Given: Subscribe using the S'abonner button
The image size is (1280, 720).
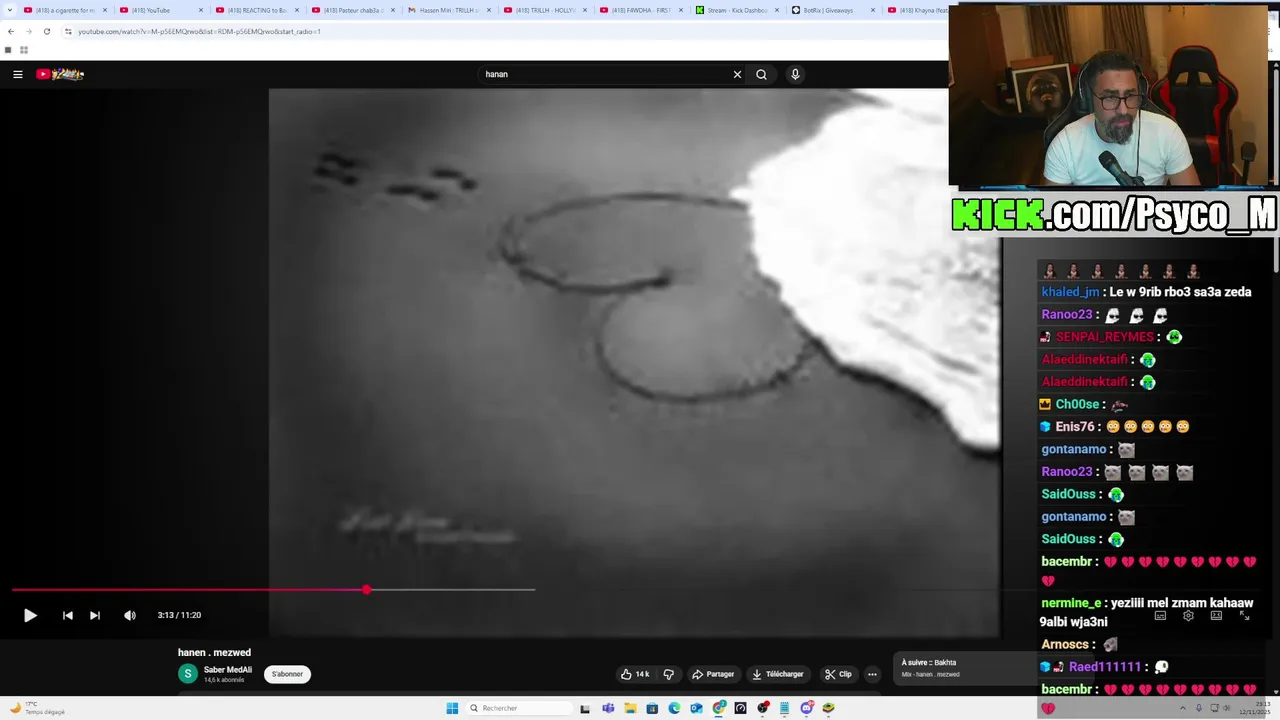Looking at the screenshot, I should (287, 674).
